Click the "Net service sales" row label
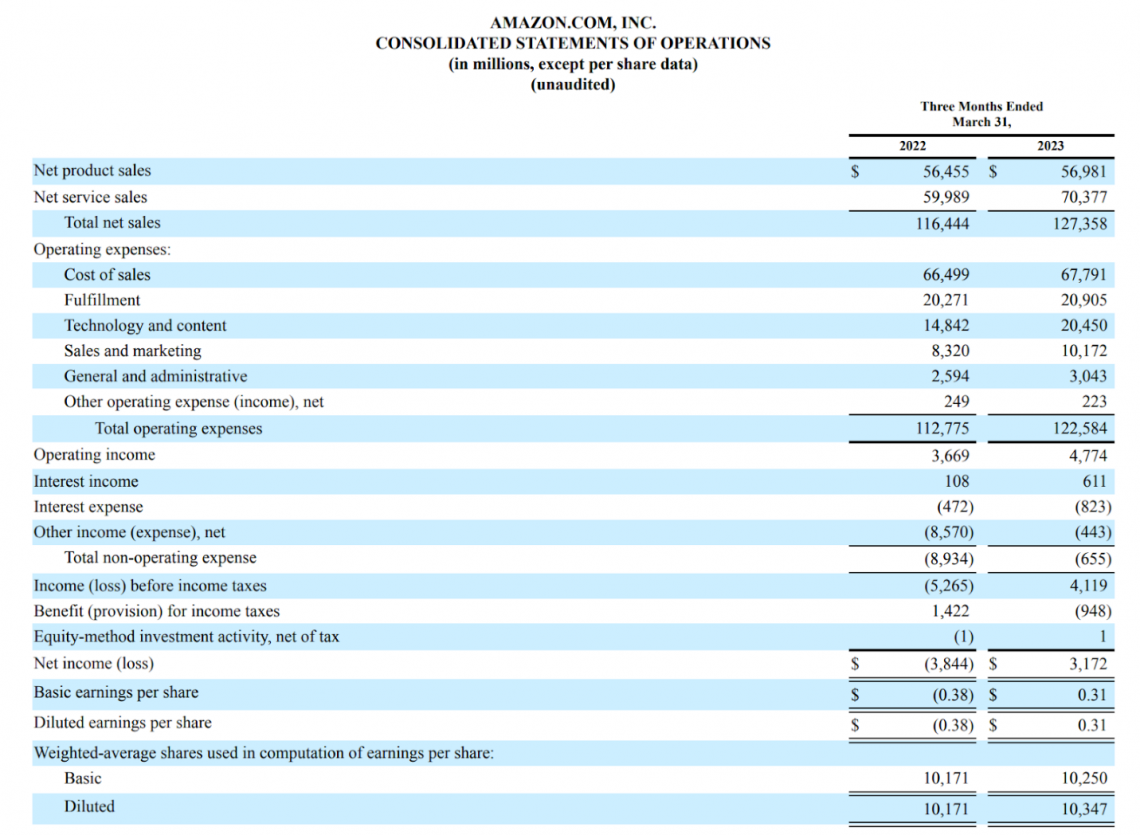Screen dimensions: 1140x835 (x=90, y=197)
